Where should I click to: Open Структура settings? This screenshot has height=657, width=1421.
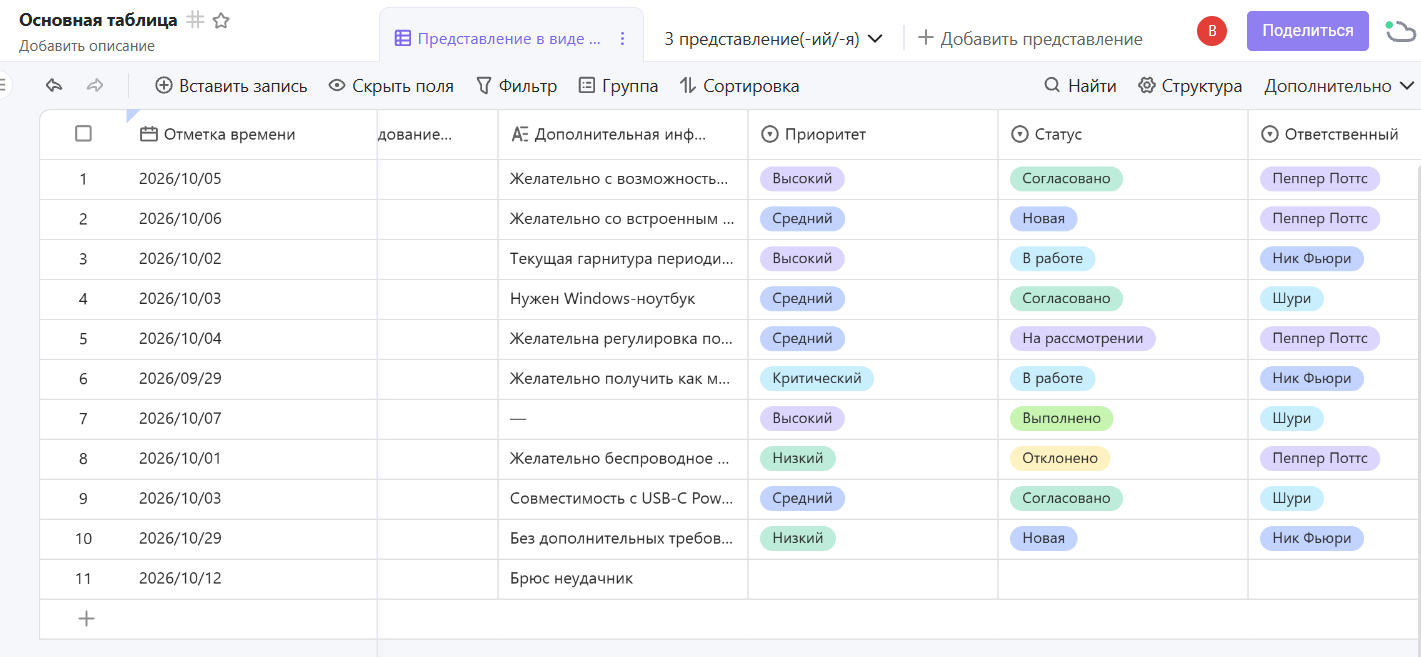click(x=1190, y=86)
